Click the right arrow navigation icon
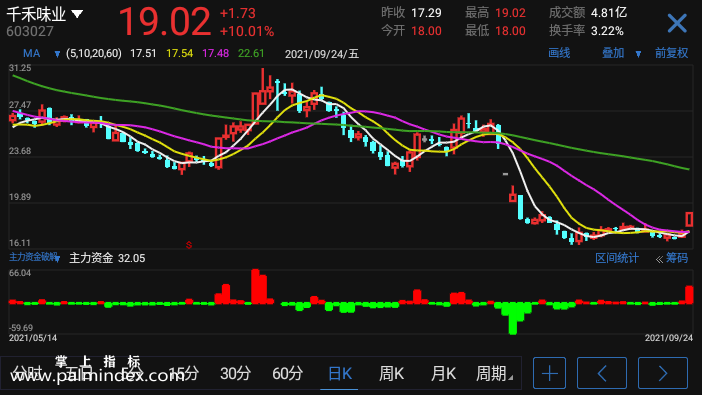The width and height of the screenshot is (702, 395). click(663, 373)
